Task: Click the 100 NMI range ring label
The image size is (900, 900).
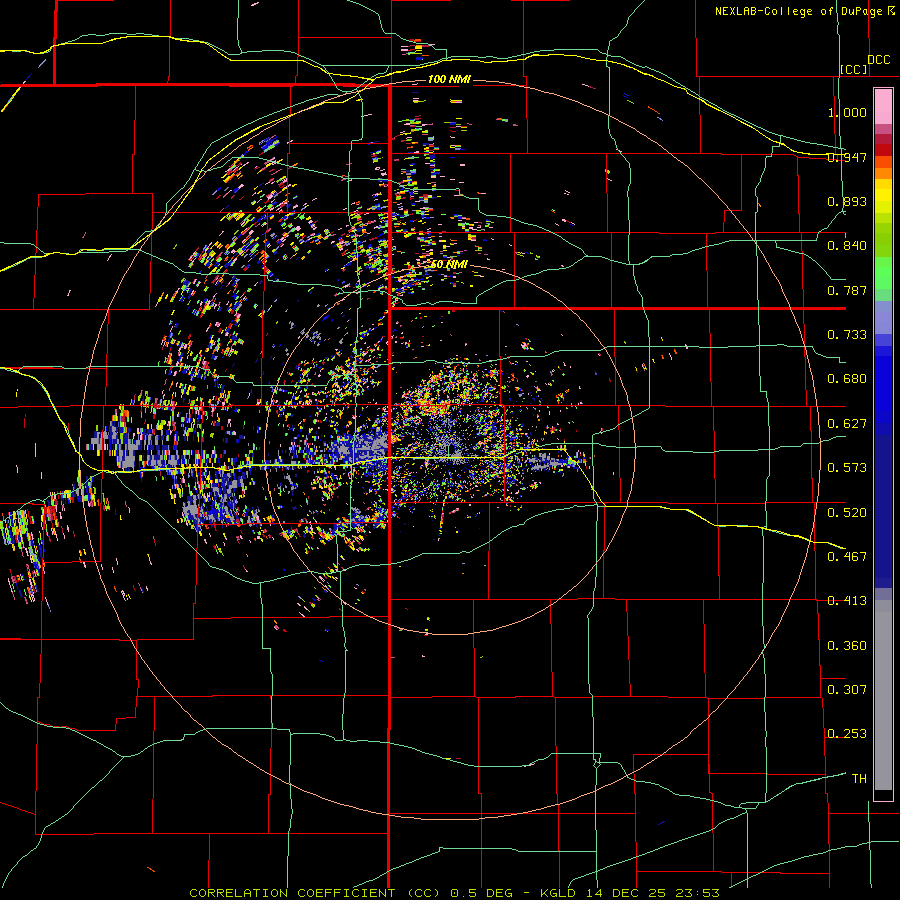Action: click(449, 79)
